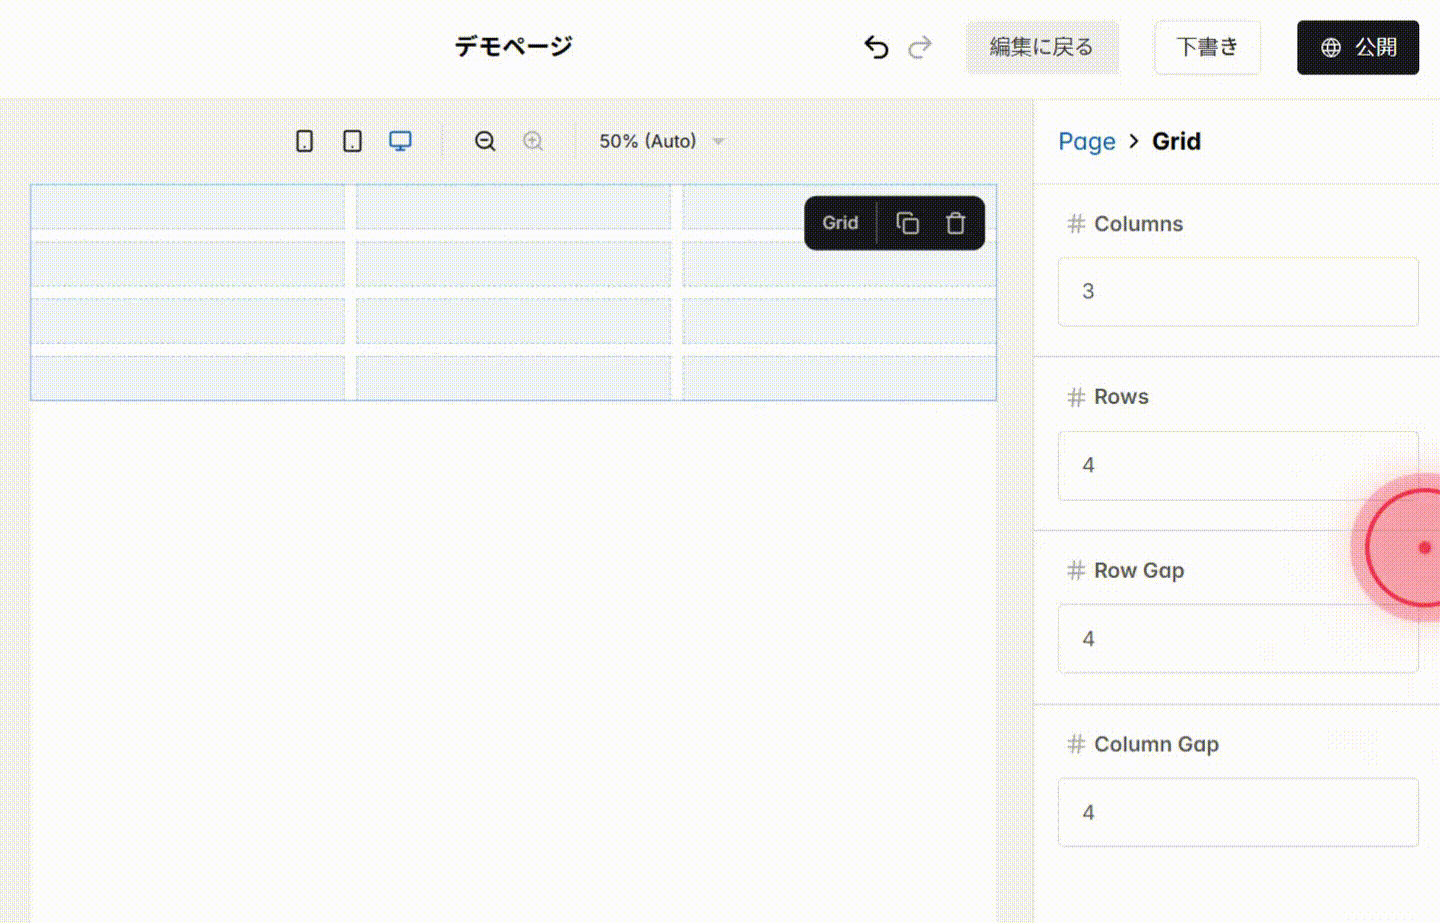Redo the last undone action
This screenshot has width=1440, height=923.
coord(920,46)
